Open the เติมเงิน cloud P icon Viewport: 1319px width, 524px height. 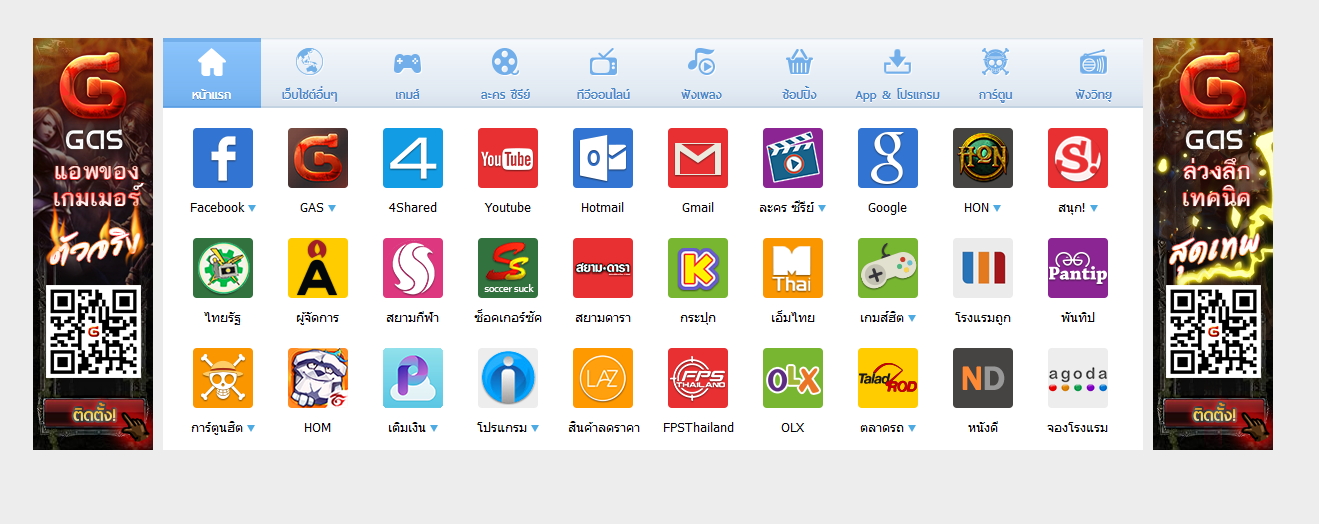click(413, 378)
